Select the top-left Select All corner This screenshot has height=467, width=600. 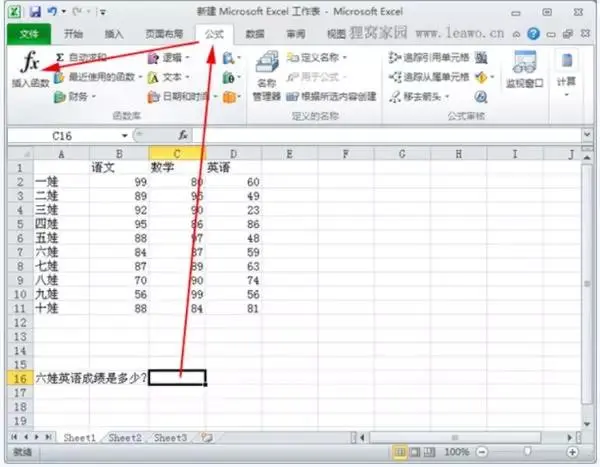[20, 153]
